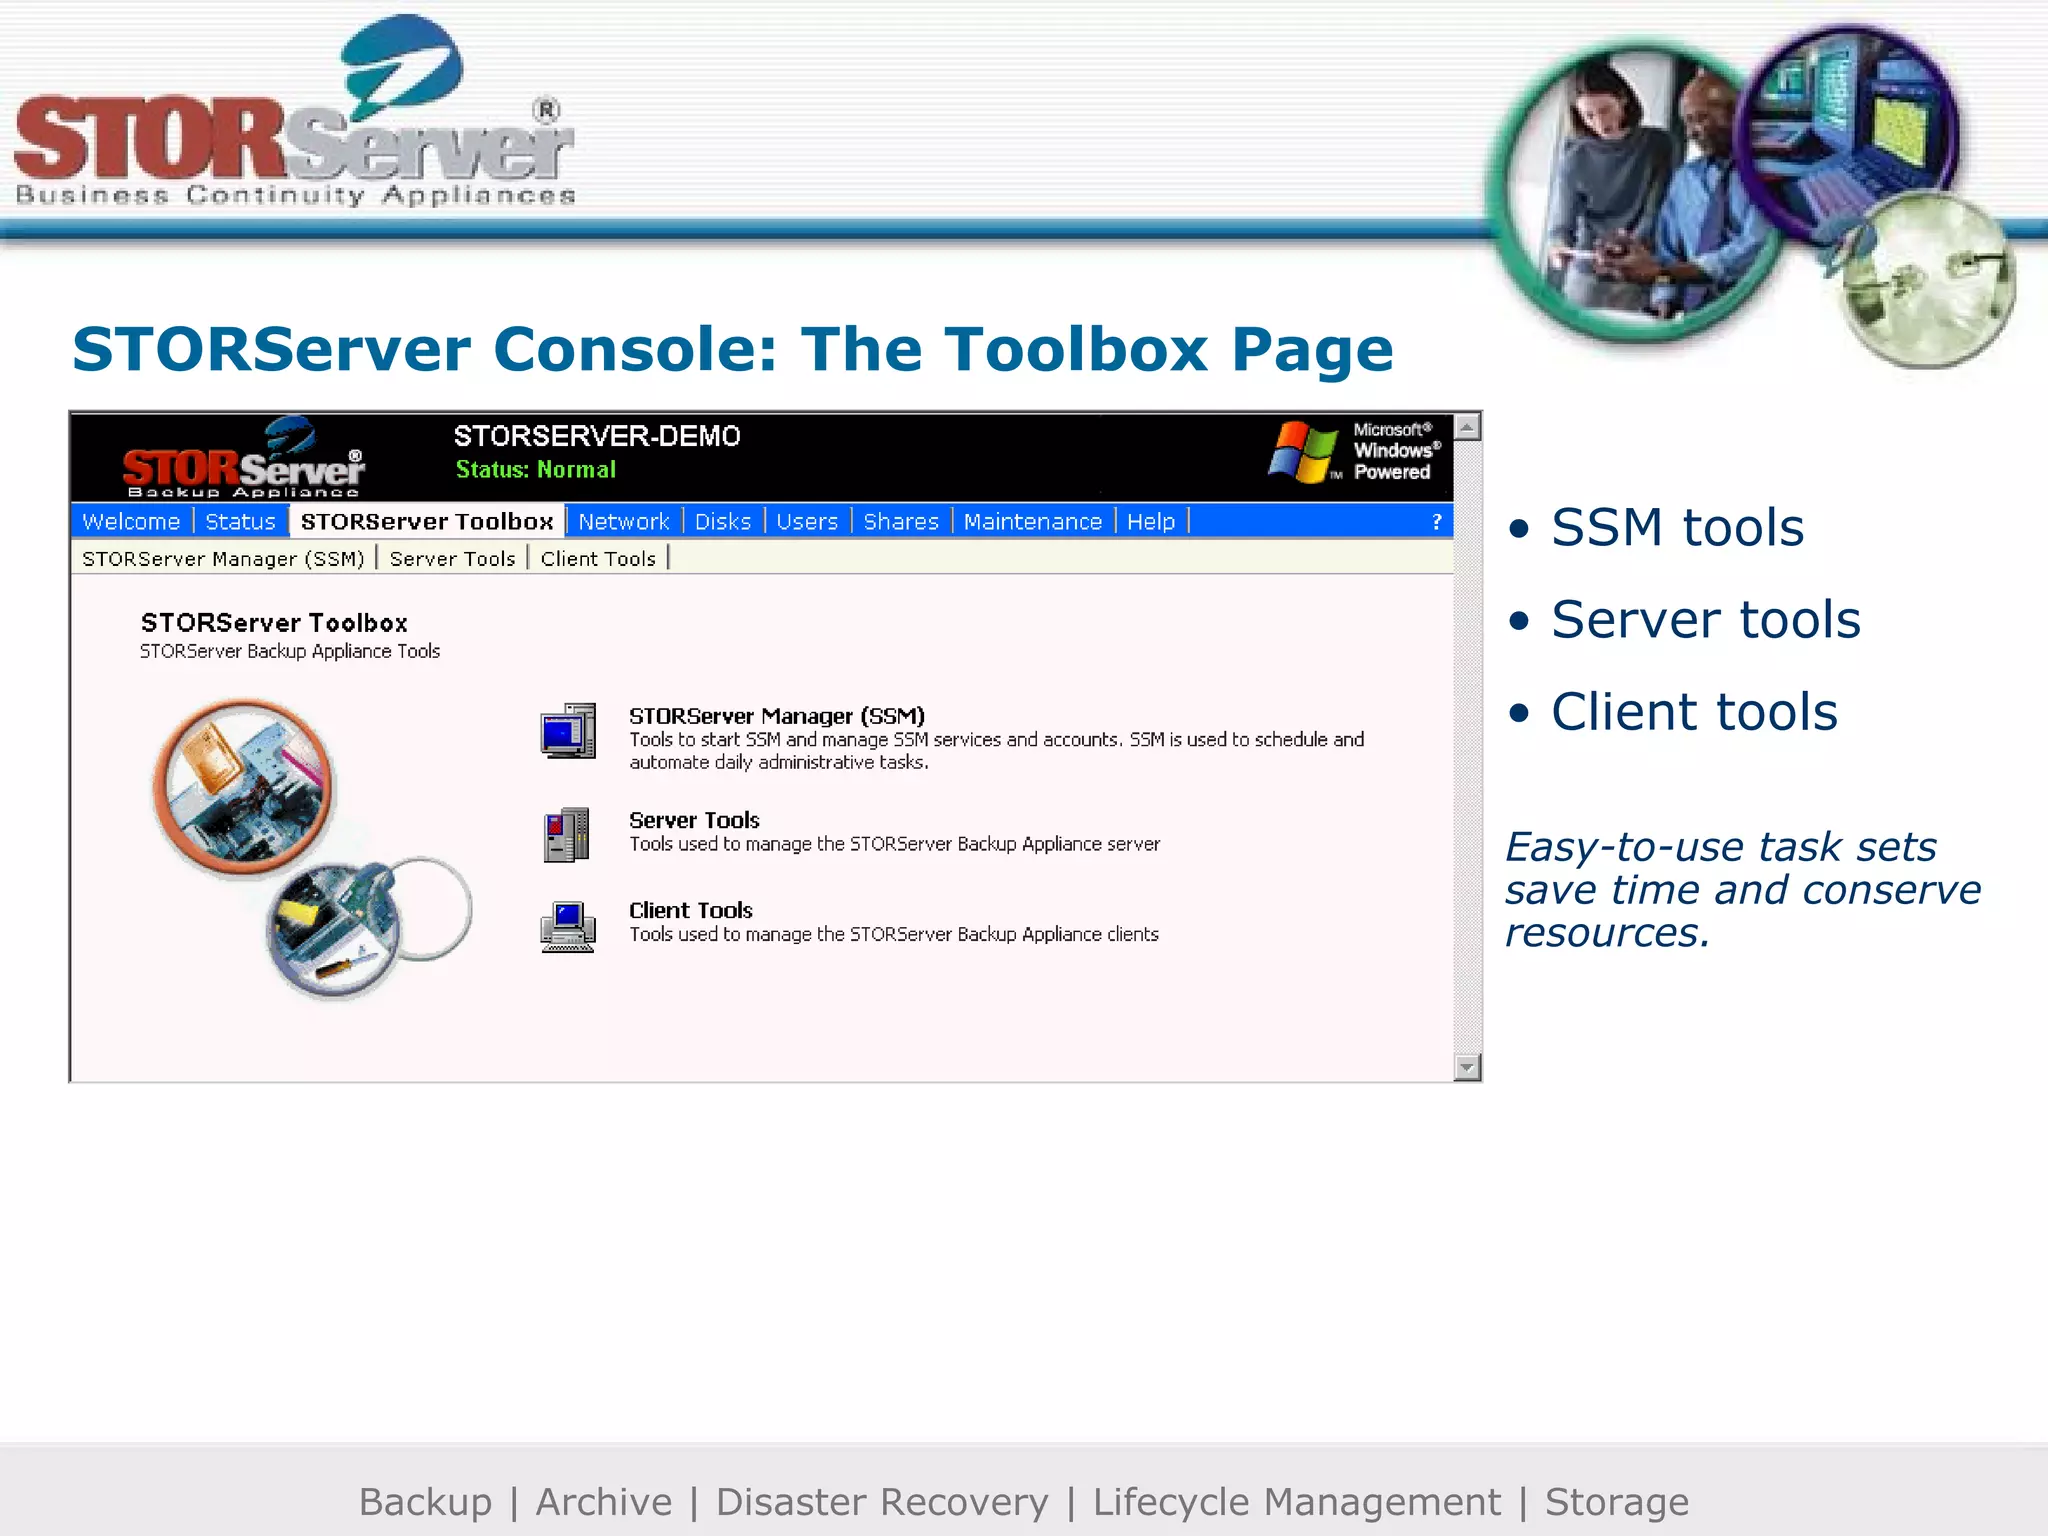Viewport: 2048px width, 1536px height.
Task: Click the Microsoft Windows Powered logo
Action: click(1354, 452)
